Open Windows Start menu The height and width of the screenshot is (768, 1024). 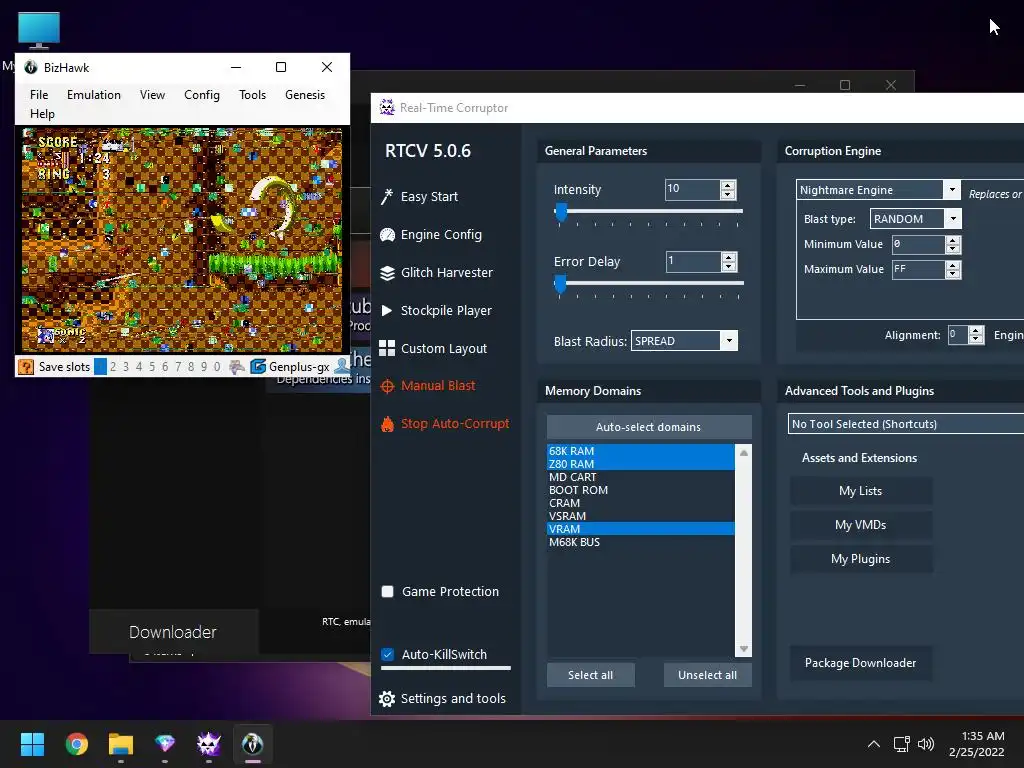(32, 744)
